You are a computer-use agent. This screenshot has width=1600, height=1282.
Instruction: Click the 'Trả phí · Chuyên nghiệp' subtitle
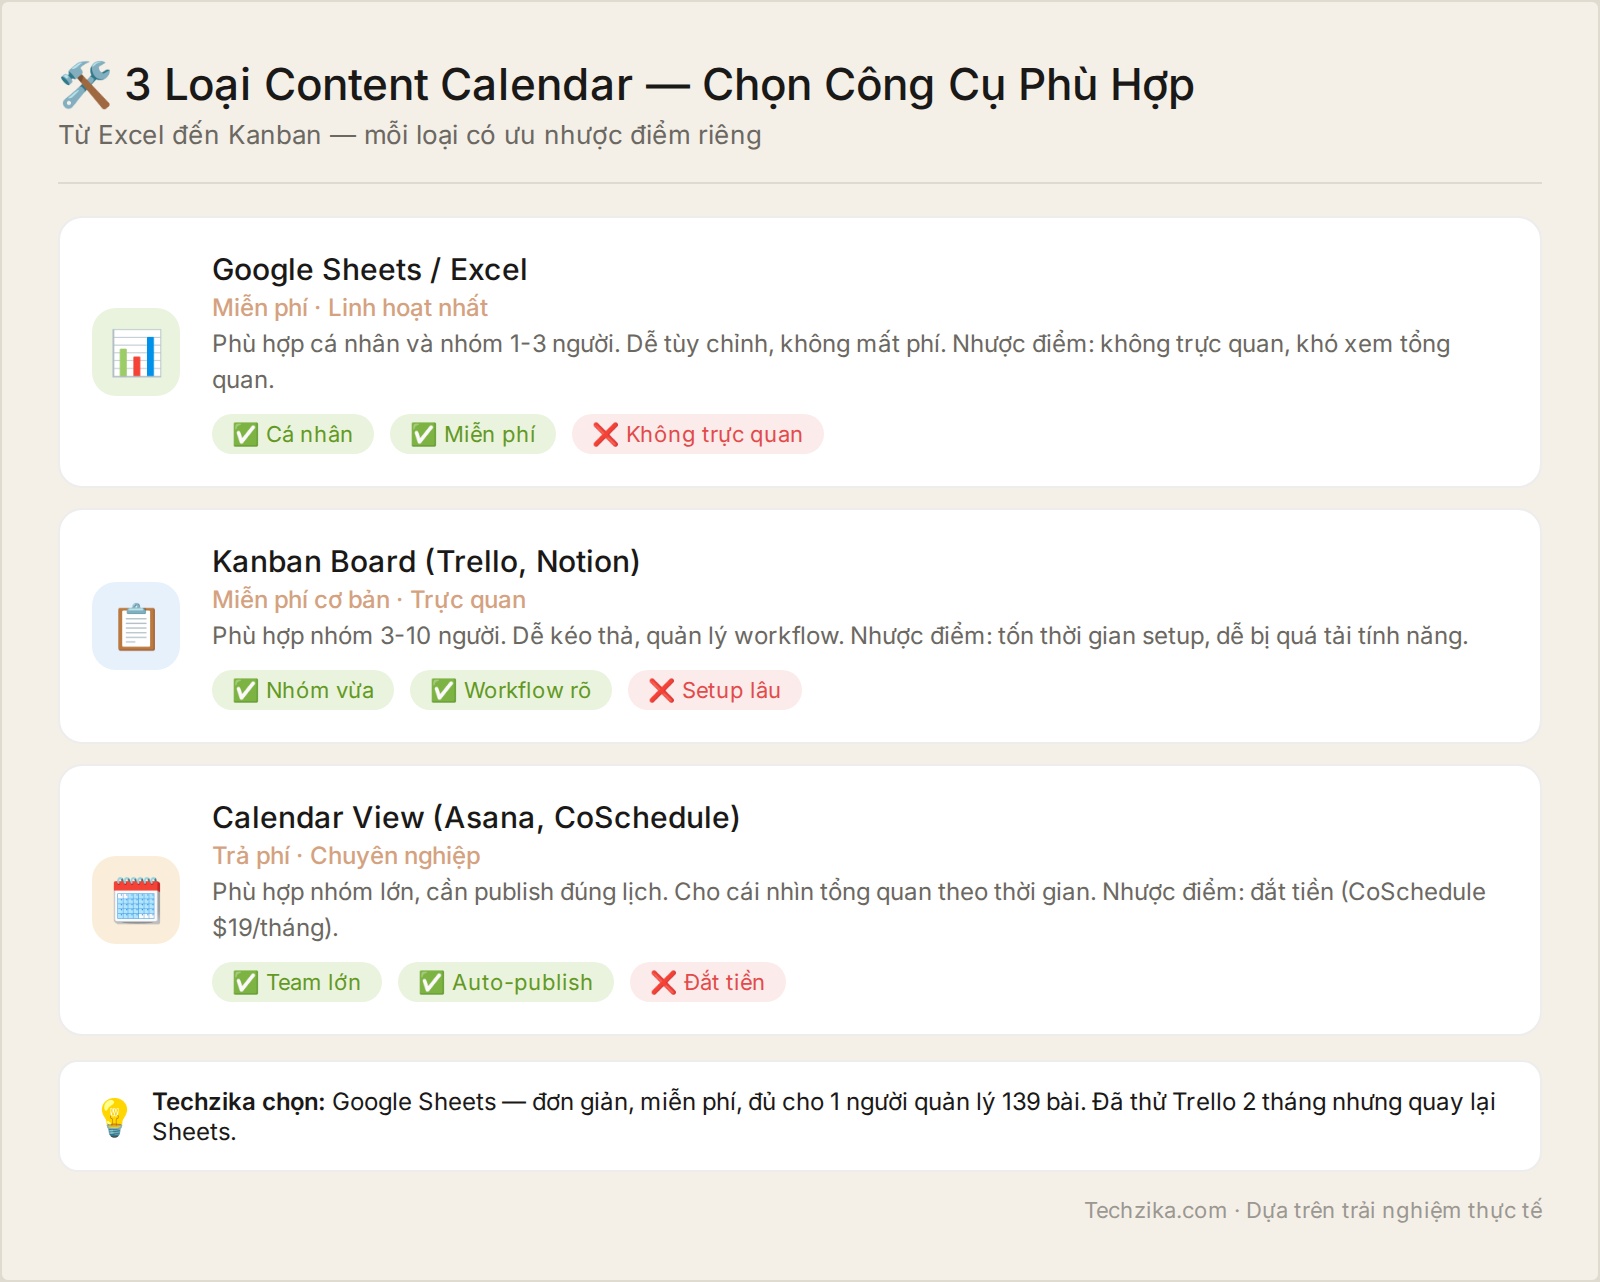[x=346, y=856]
